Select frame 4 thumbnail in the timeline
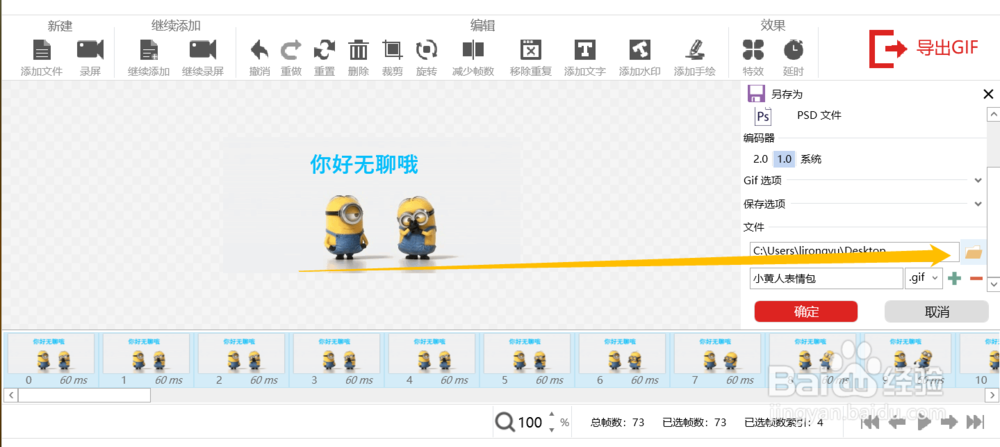This screenshot has width=1000, height=447. [432, 353]
